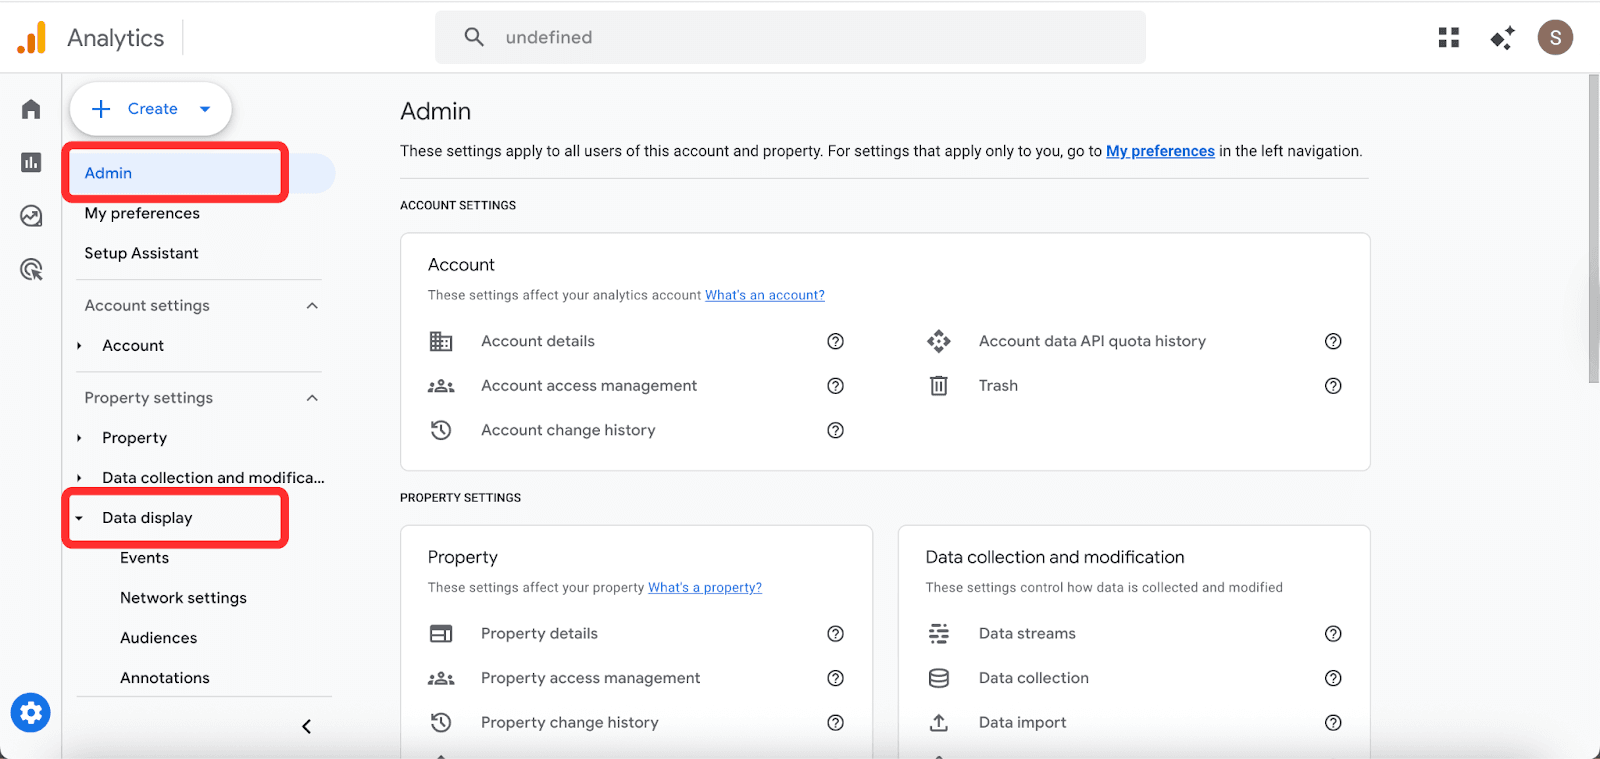Click the vertical page scrollbar

(x=1593, y=228)
